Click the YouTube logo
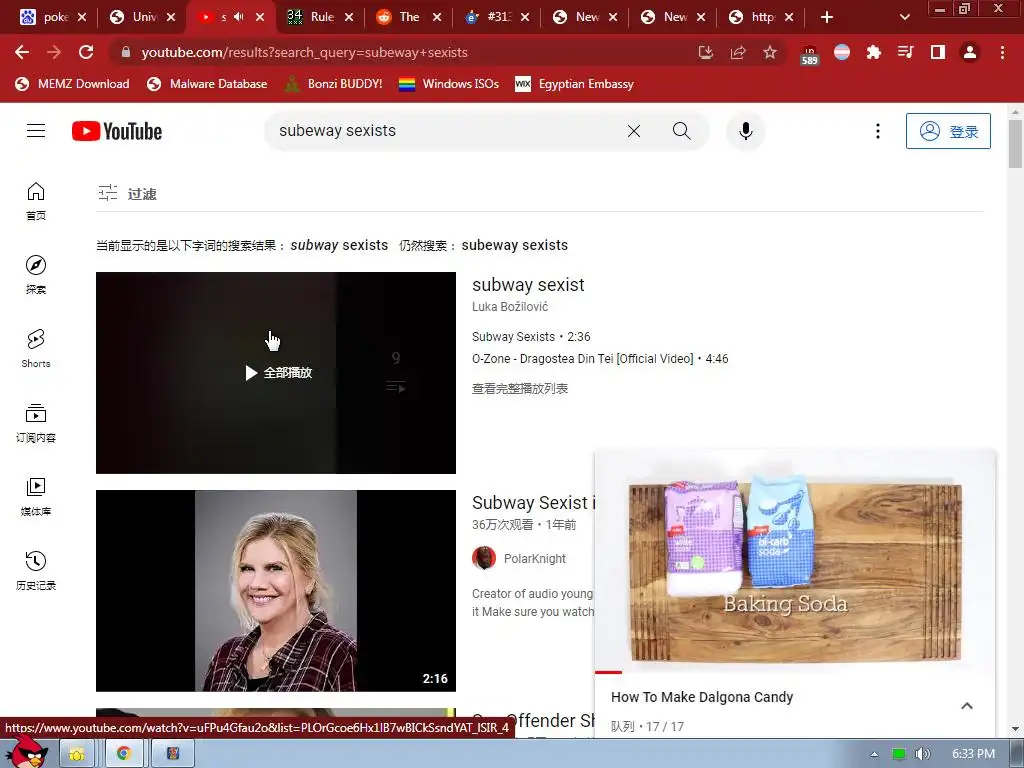Screen dimensions: 1024x768 (x=117, y=131)
